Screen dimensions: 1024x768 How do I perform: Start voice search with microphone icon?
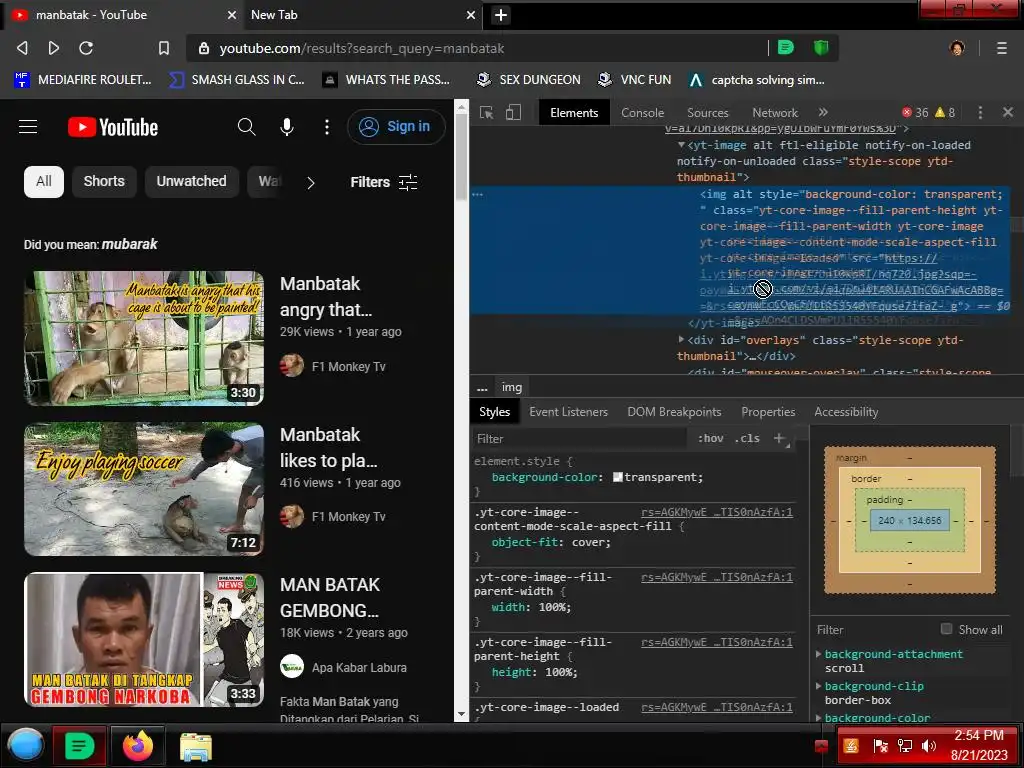tap(287, 127)
